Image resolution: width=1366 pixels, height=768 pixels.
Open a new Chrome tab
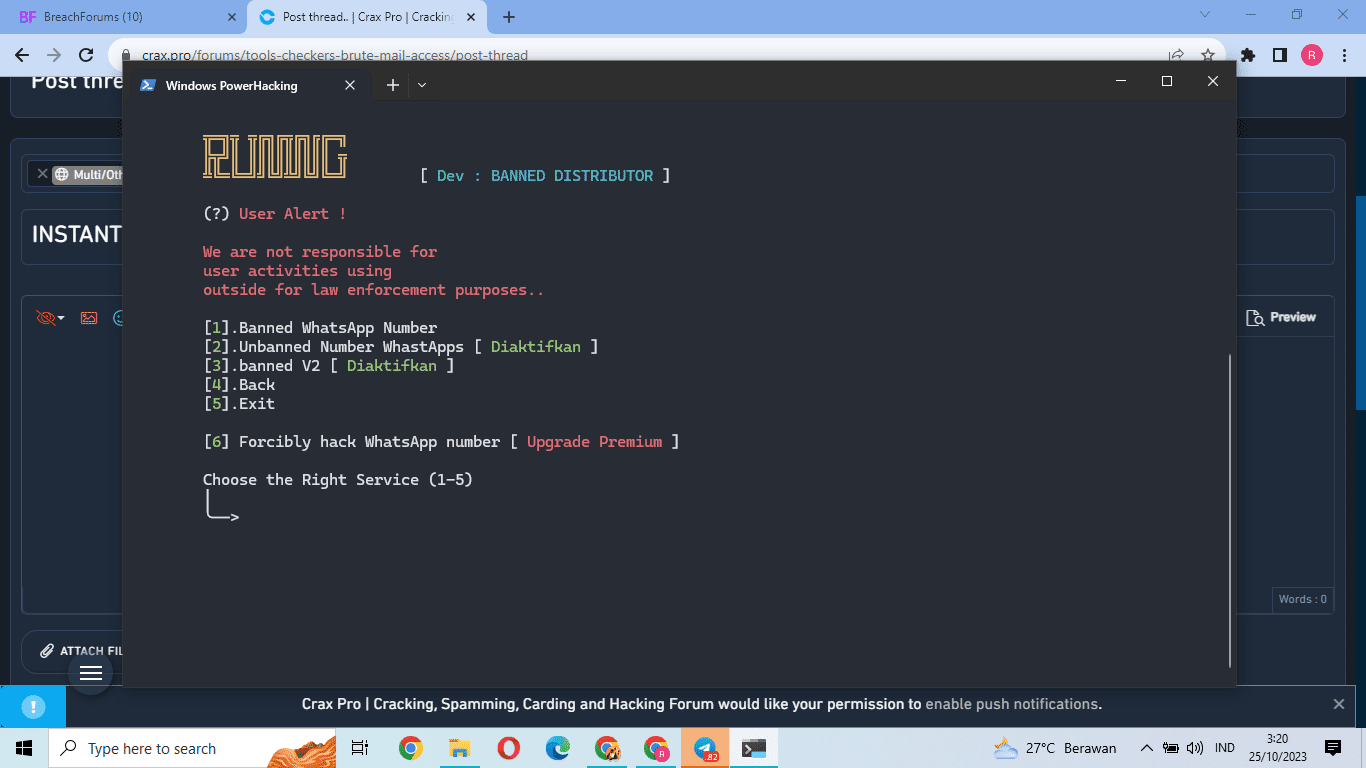(x=509, y=17)
